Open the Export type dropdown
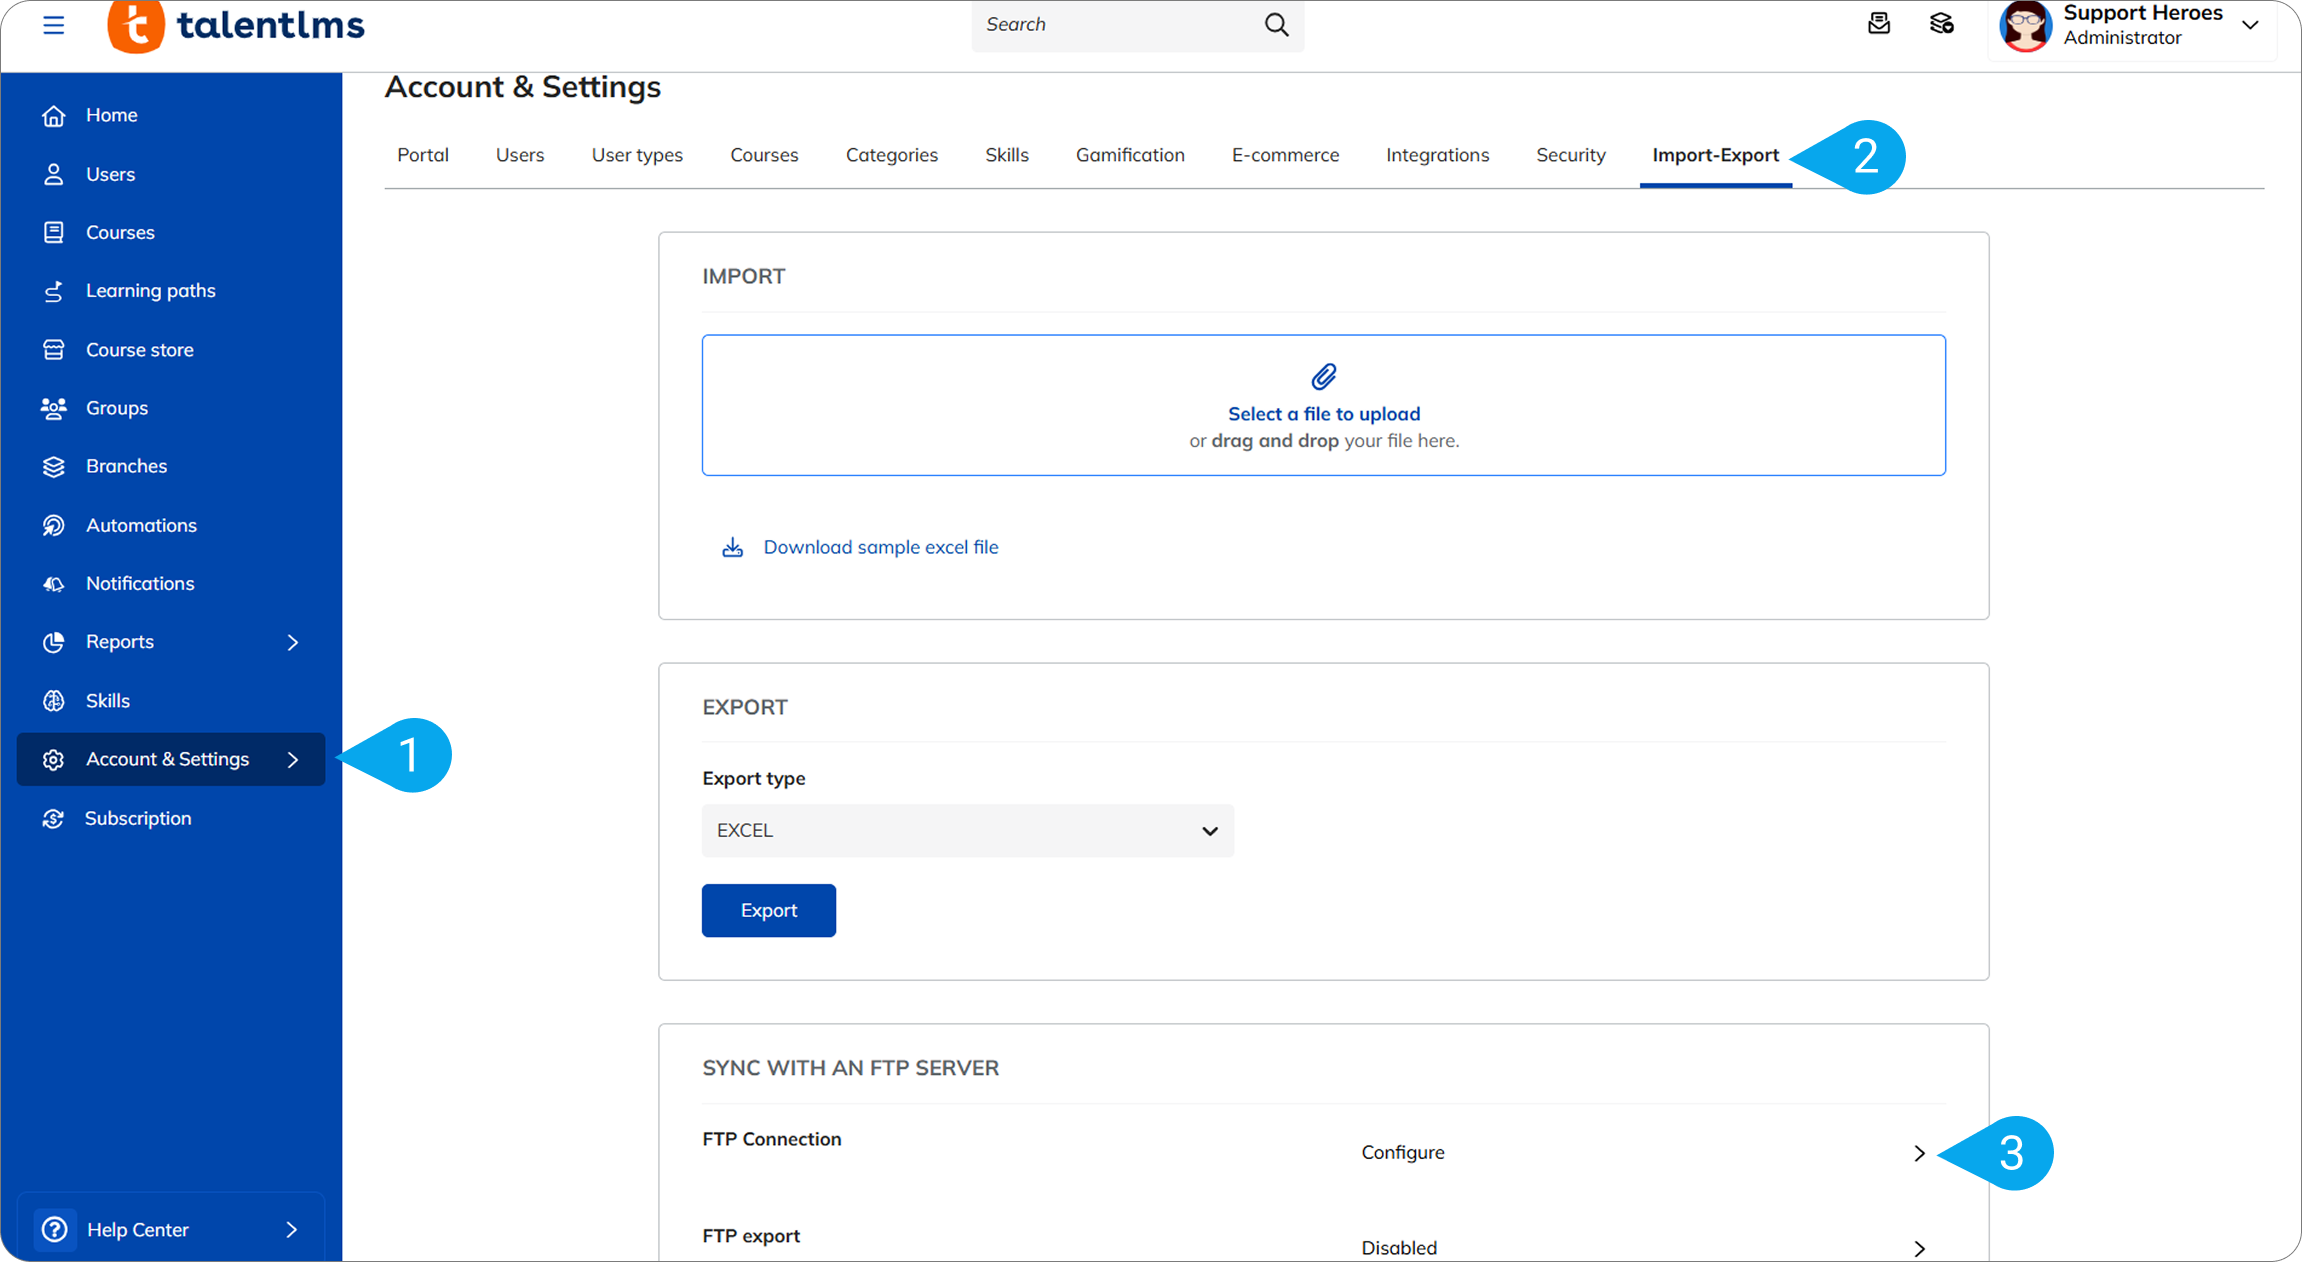 pos(967,830)
